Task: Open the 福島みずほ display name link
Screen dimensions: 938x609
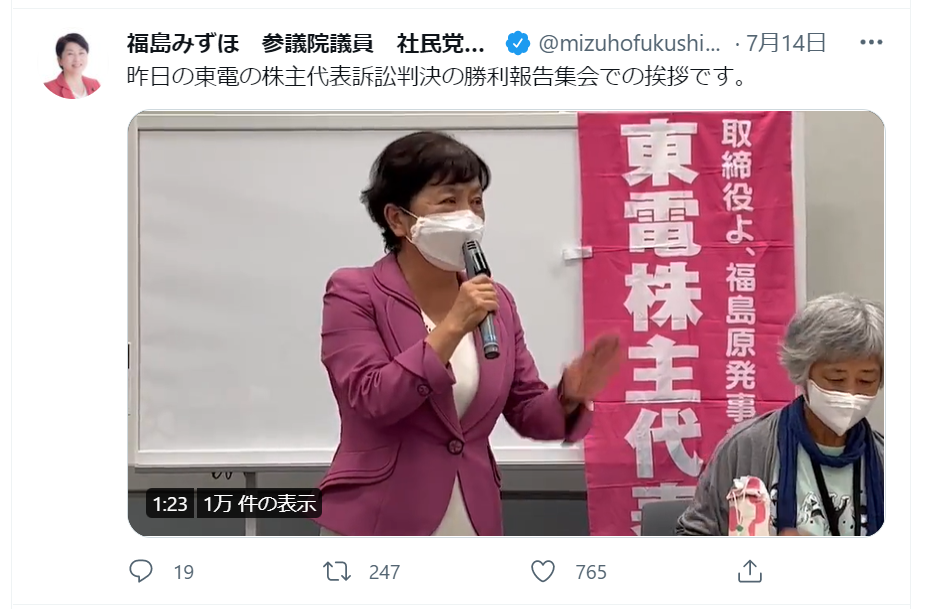Action: pos(305,43)
